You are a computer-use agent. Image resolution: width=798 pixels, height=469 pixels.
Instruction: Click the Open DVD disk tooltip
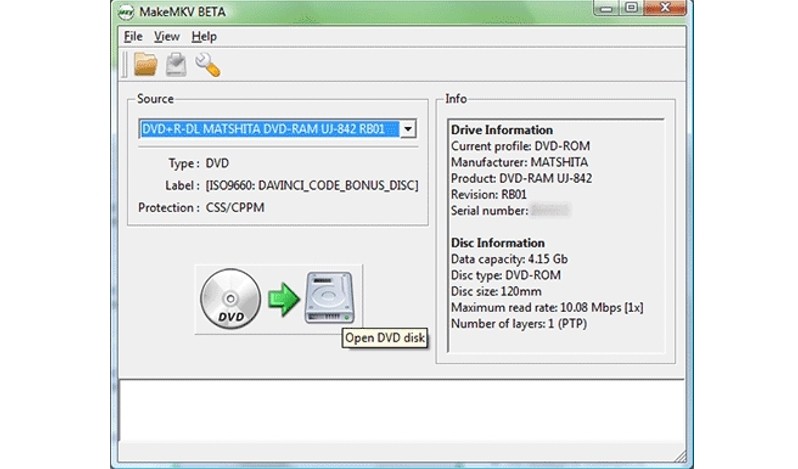385,338
